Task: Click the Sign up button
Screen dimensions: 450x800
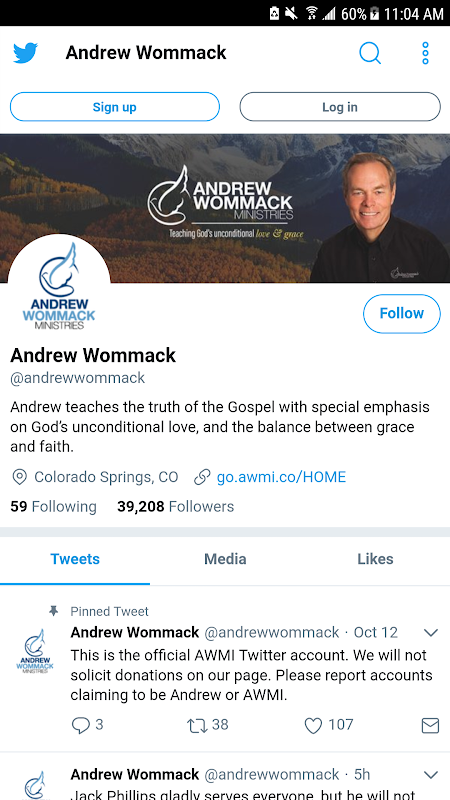Action: 115,107
